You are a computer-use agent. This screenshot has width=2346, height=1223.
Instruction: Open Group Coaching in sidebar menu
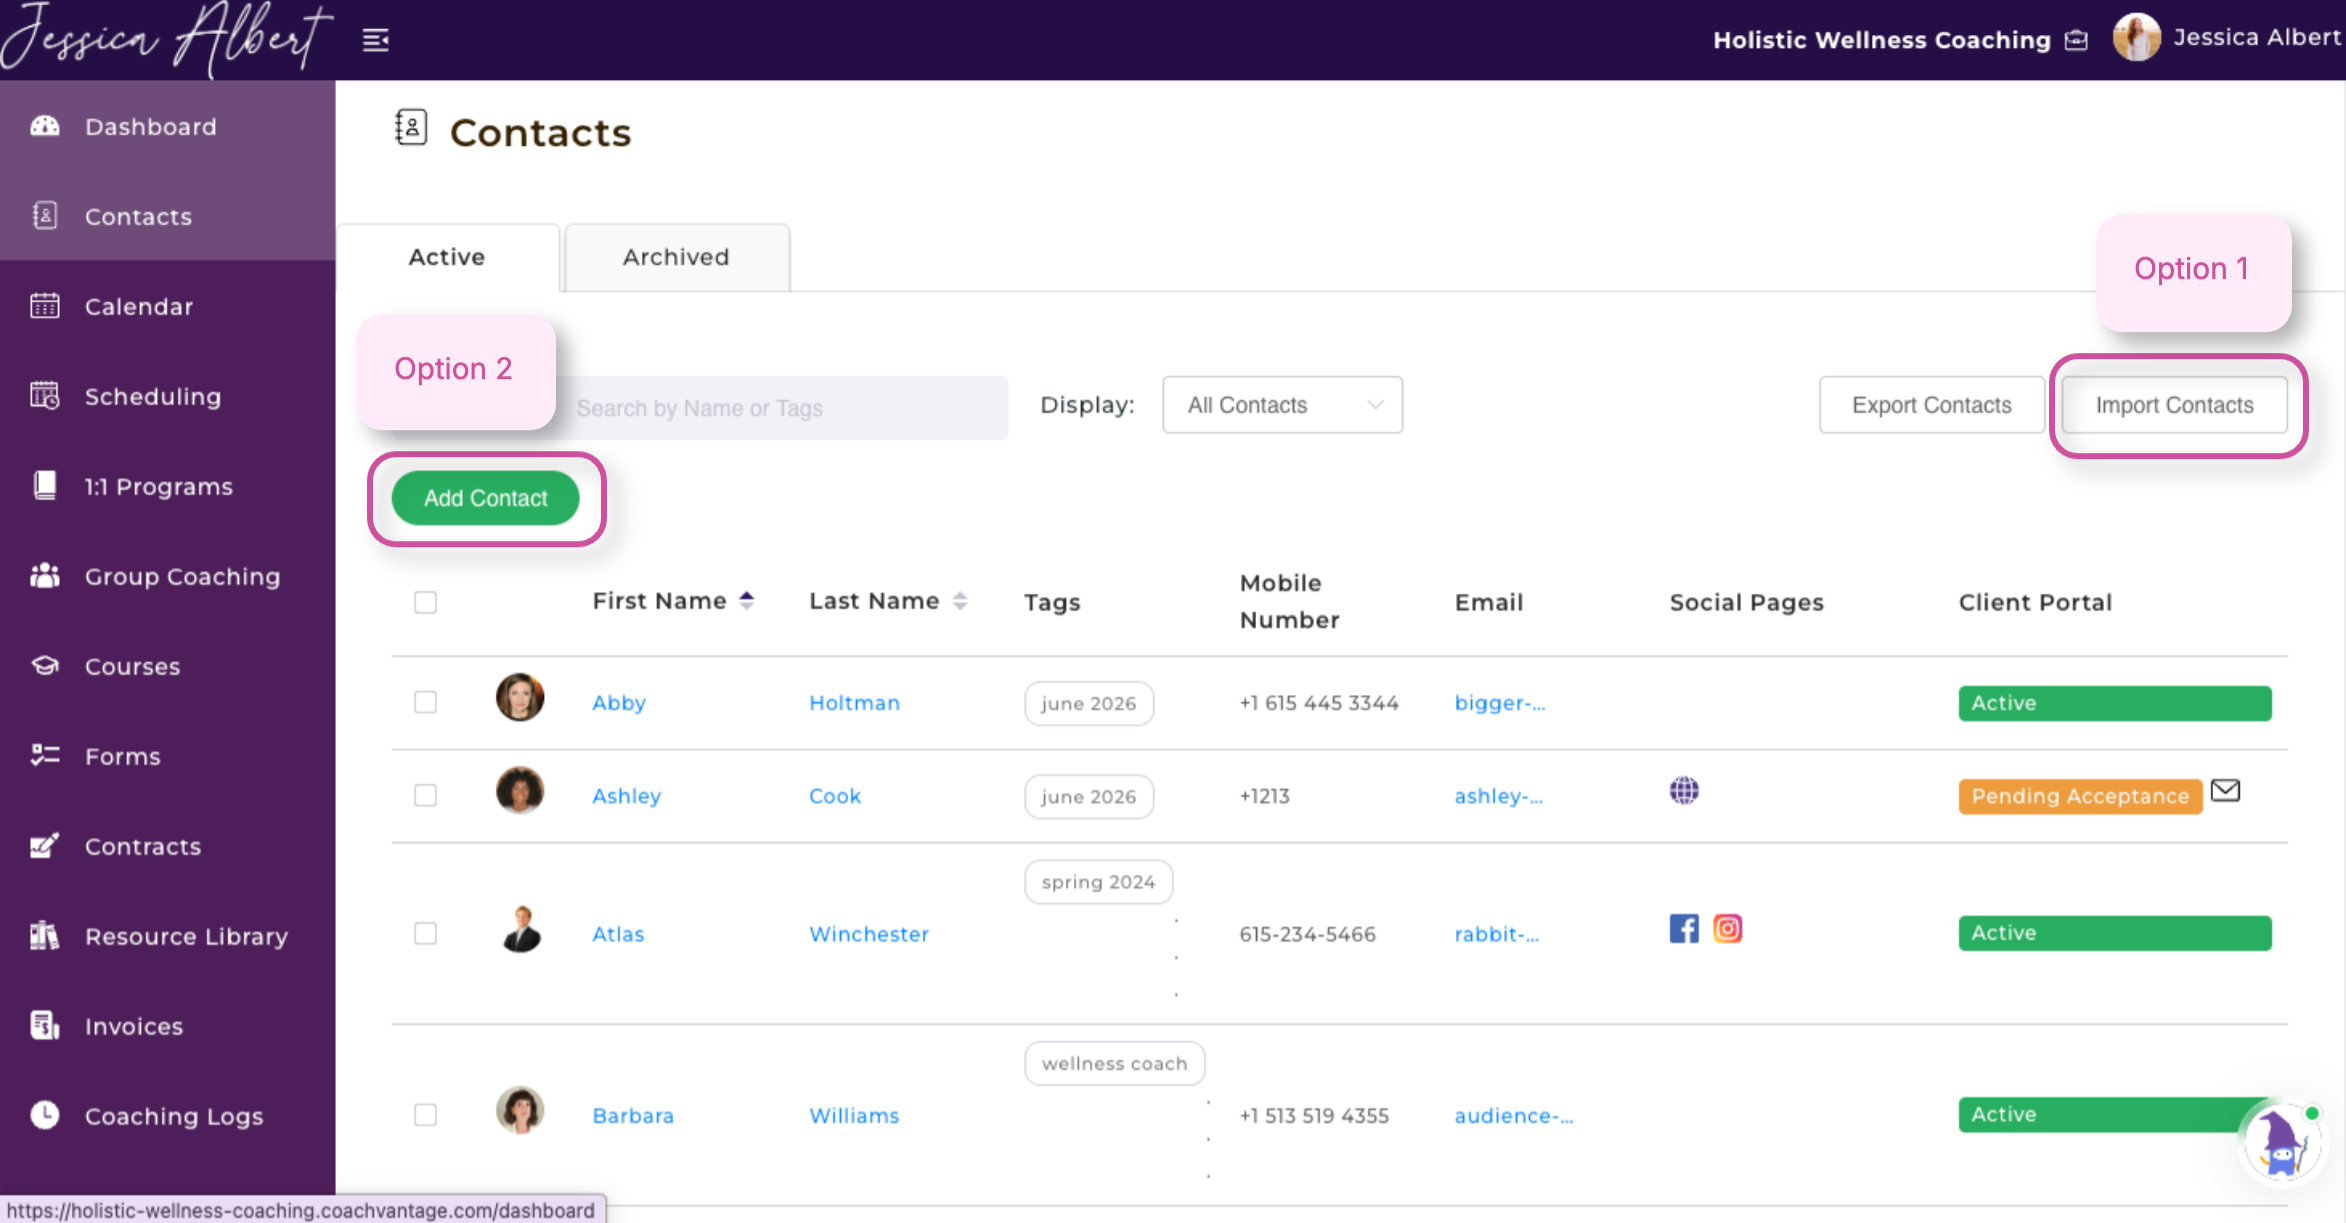(182, 577)
